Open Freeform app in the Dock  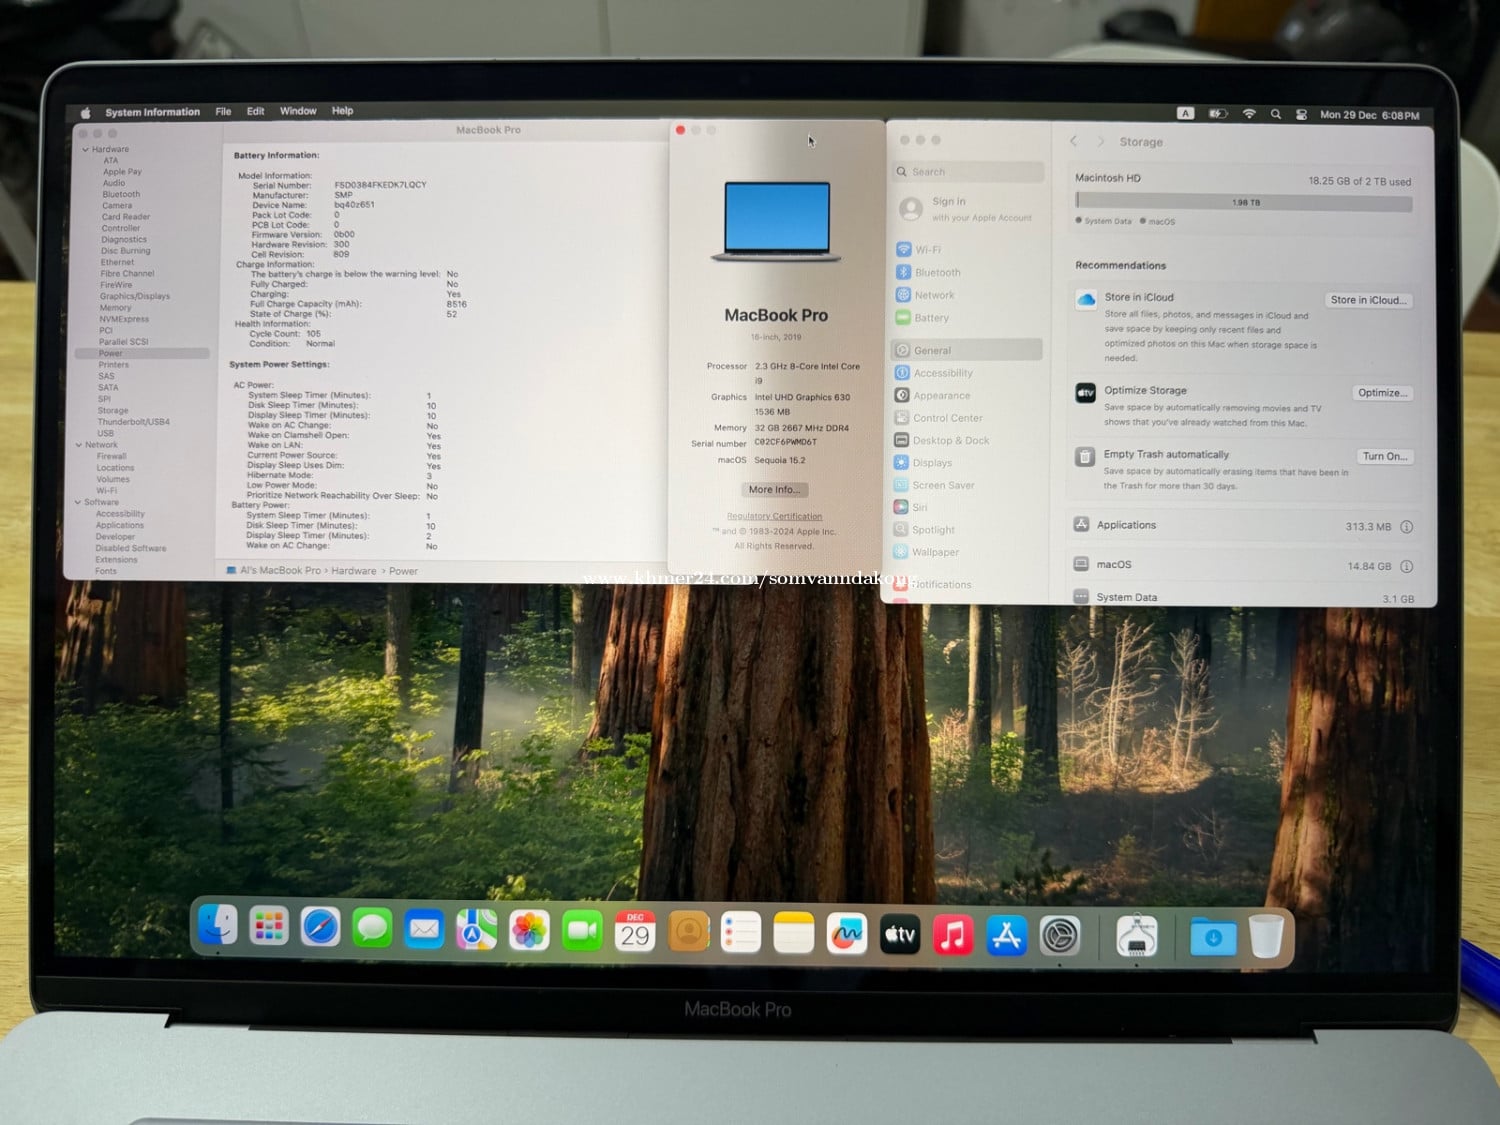pos(847,934)
